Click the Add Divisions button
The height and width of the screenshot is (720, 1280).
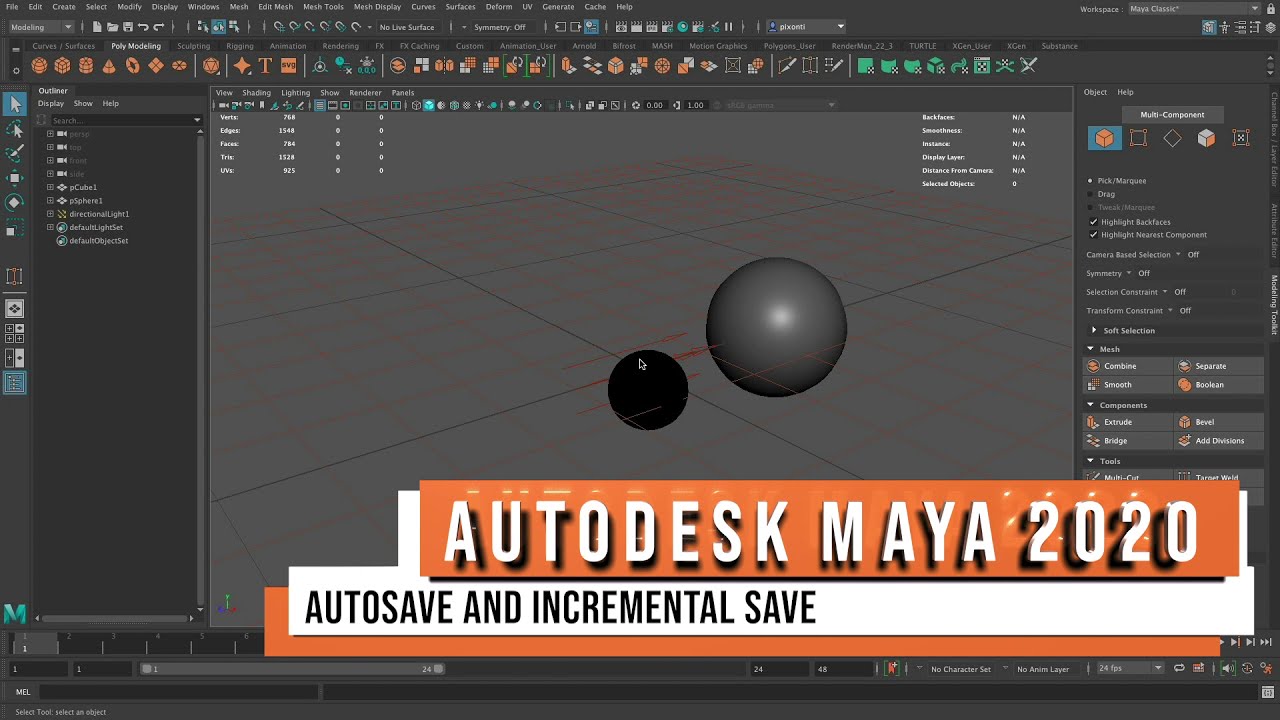[1220, 441]
